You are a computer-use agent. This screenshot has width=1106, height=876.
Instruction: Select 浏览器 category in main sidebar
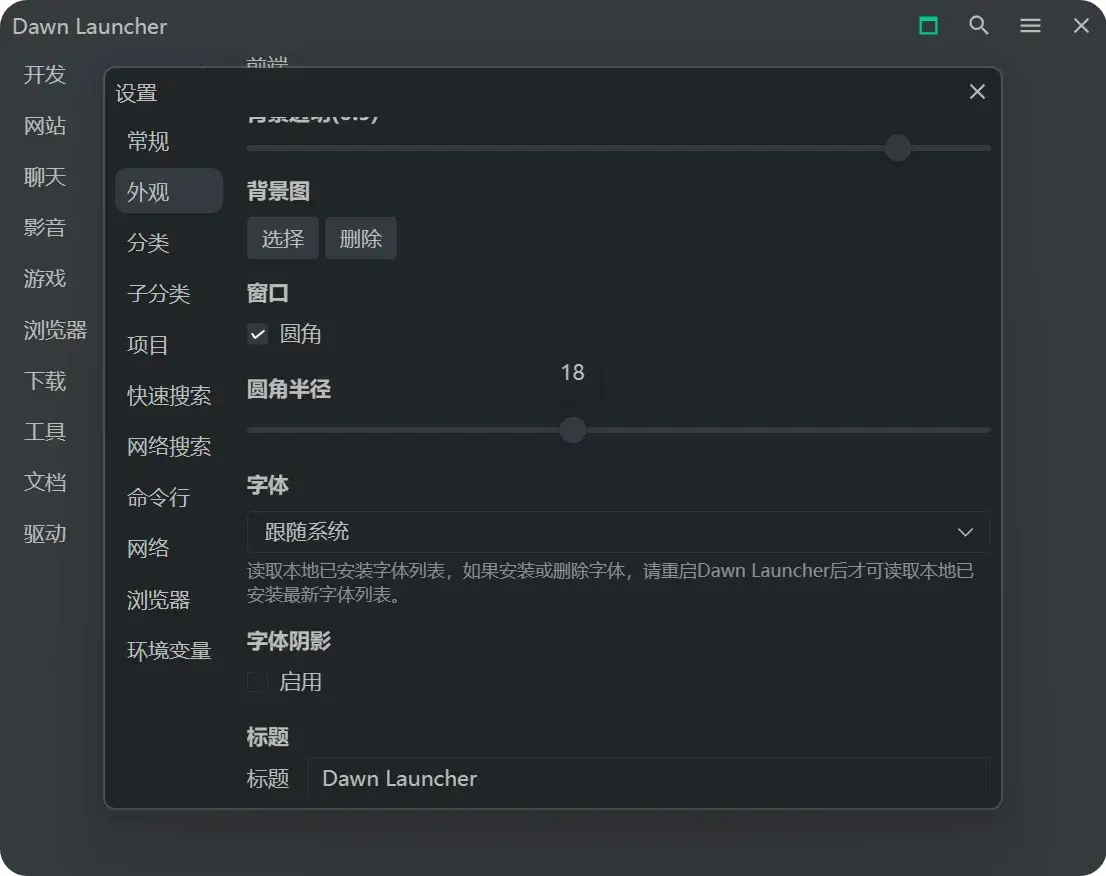pyautogui.click(x=55, y=329)
